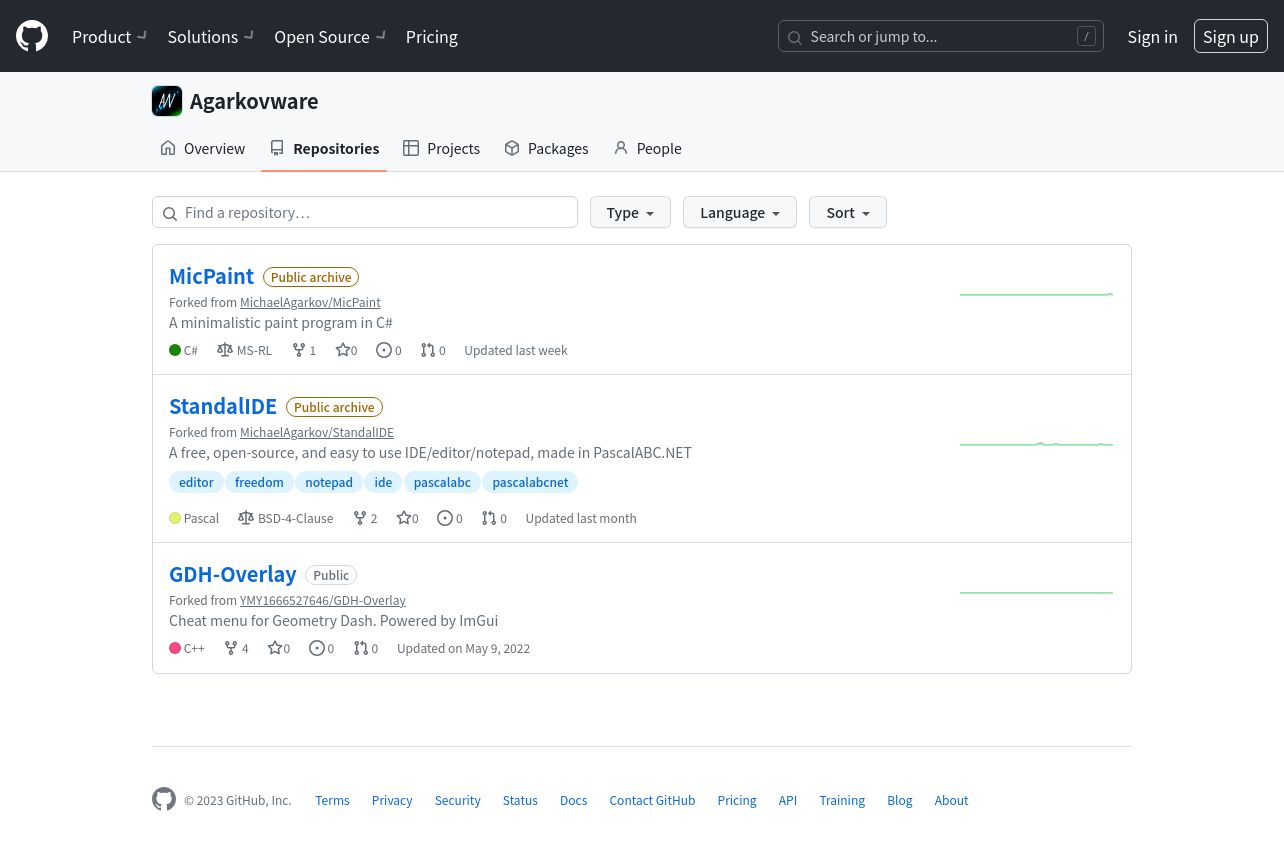
Task: Click the GitHub logo in the footer
Action: (164, 799)
